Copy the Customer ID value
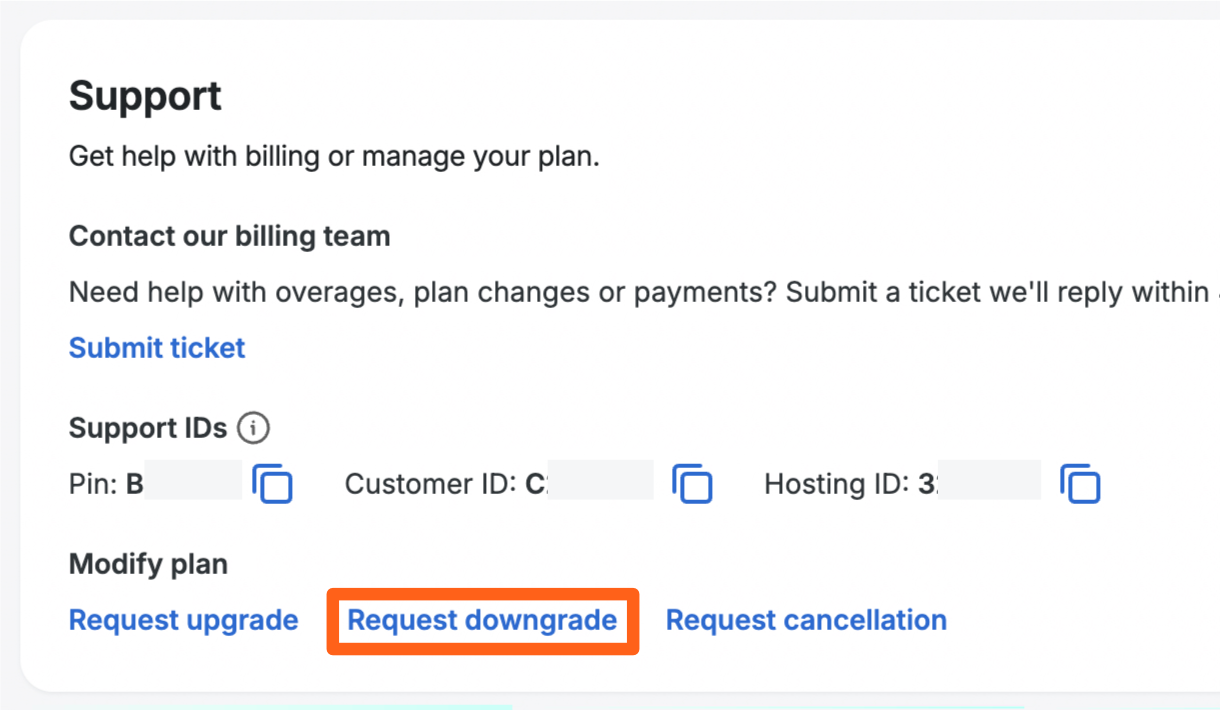Viewport: 1220px width, 710px height. (x=692, y=485)
